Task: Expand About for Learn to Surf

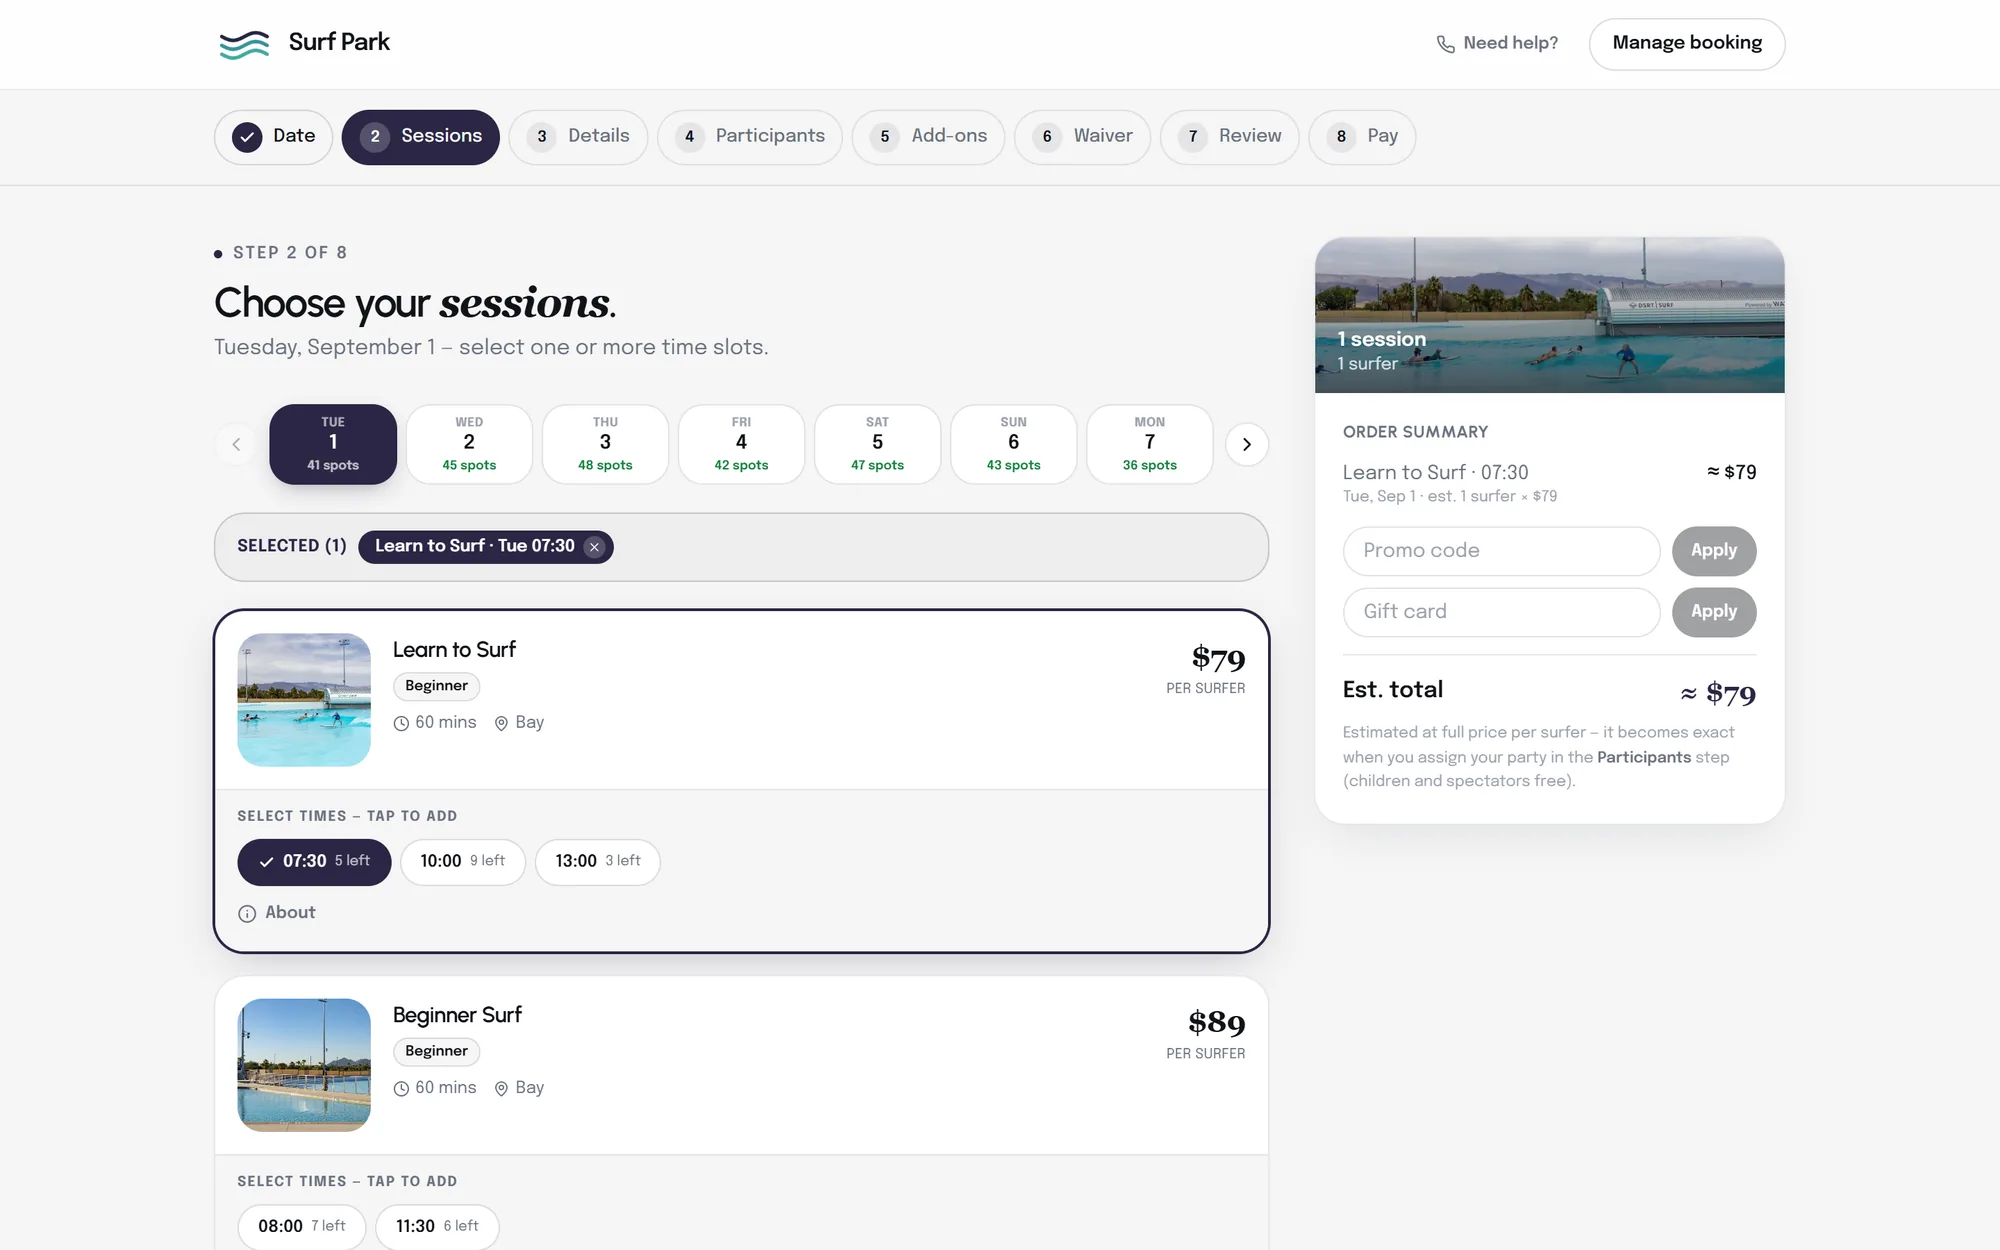Action: coord(277,913)
